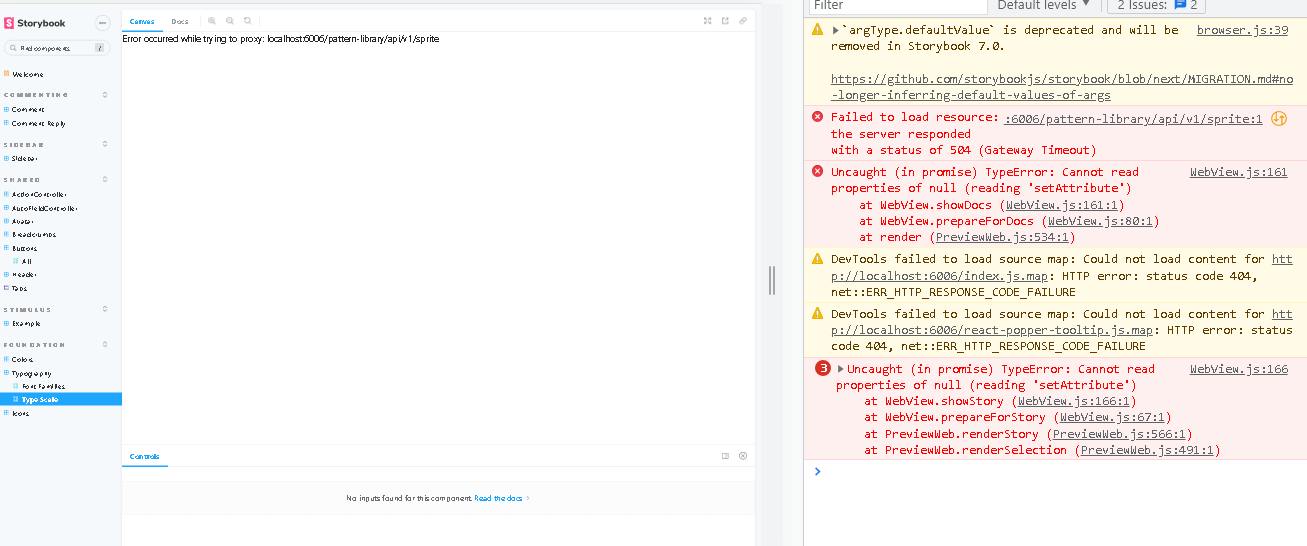Open the Tabs component

[19, 288]
